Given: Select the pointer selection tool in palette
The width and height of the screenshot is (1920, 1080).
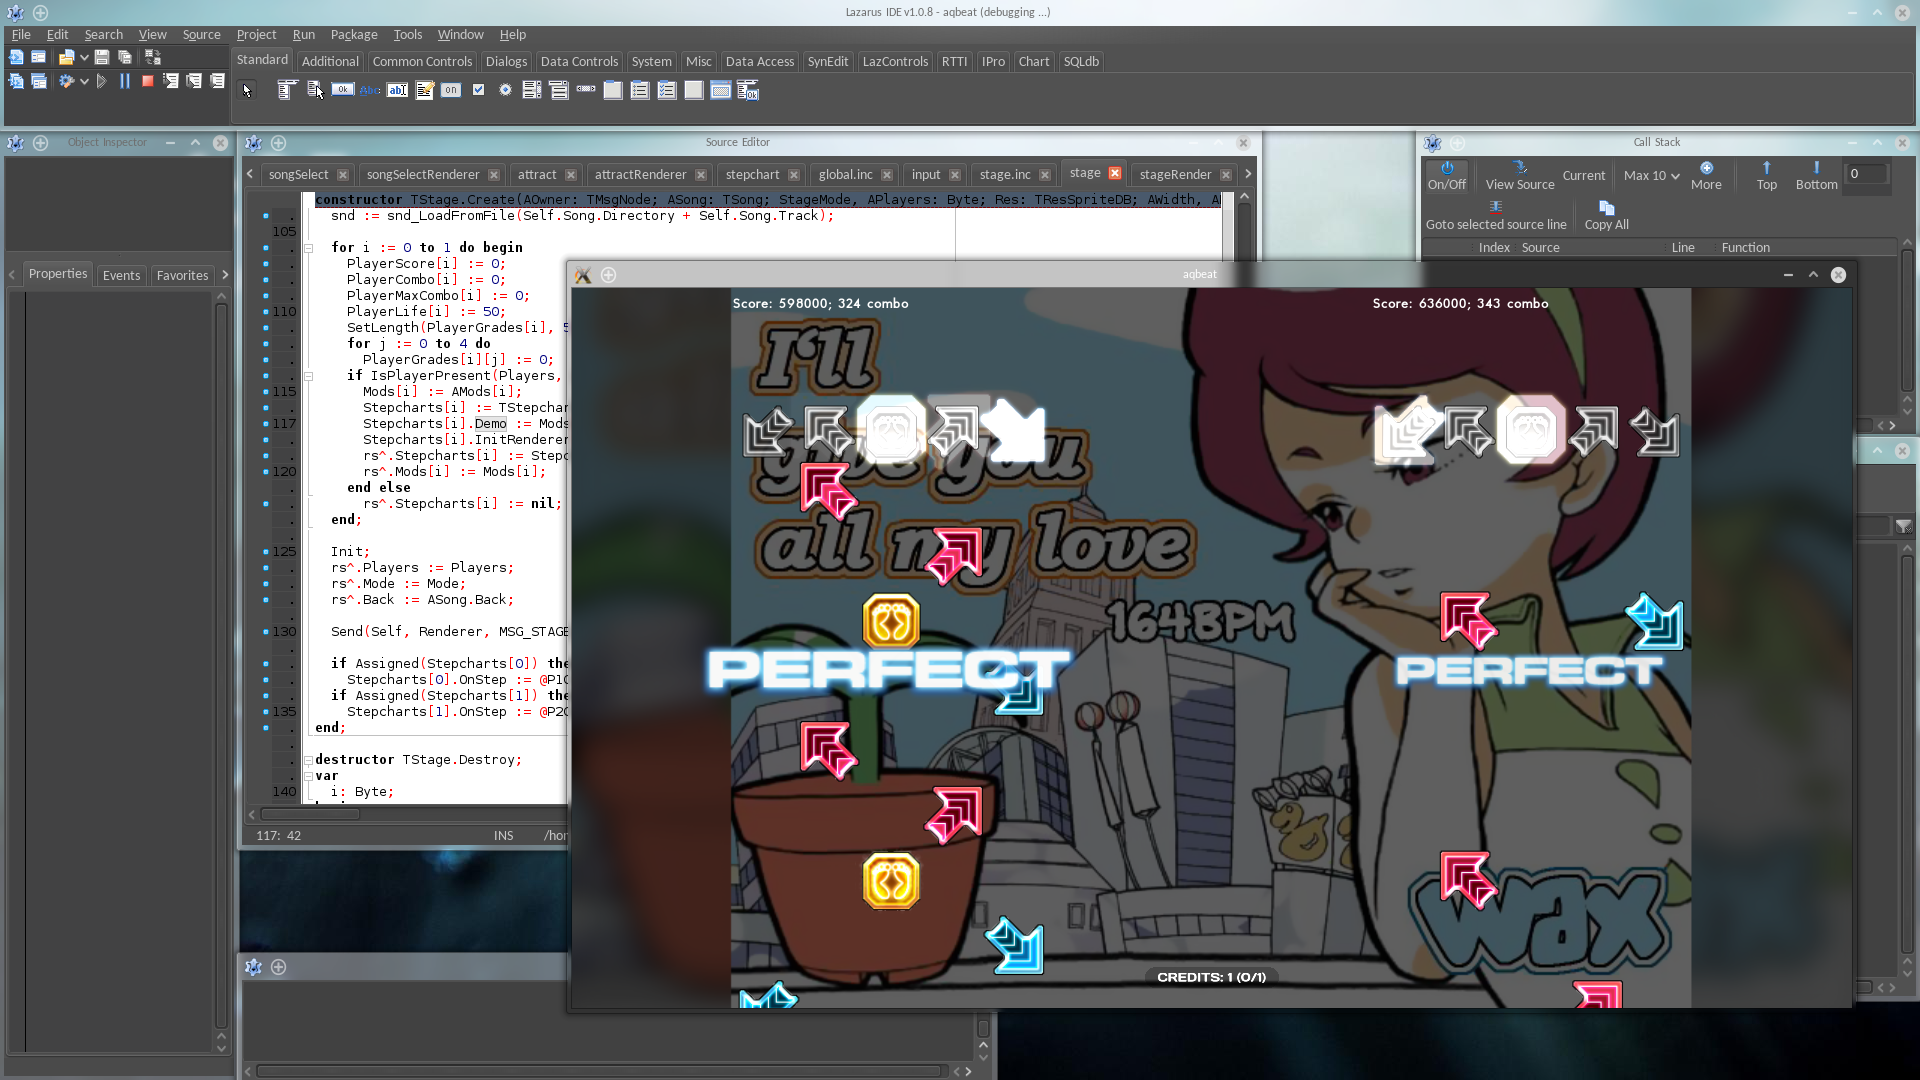Looking at the screenshot, I should [x=247, y=90].
